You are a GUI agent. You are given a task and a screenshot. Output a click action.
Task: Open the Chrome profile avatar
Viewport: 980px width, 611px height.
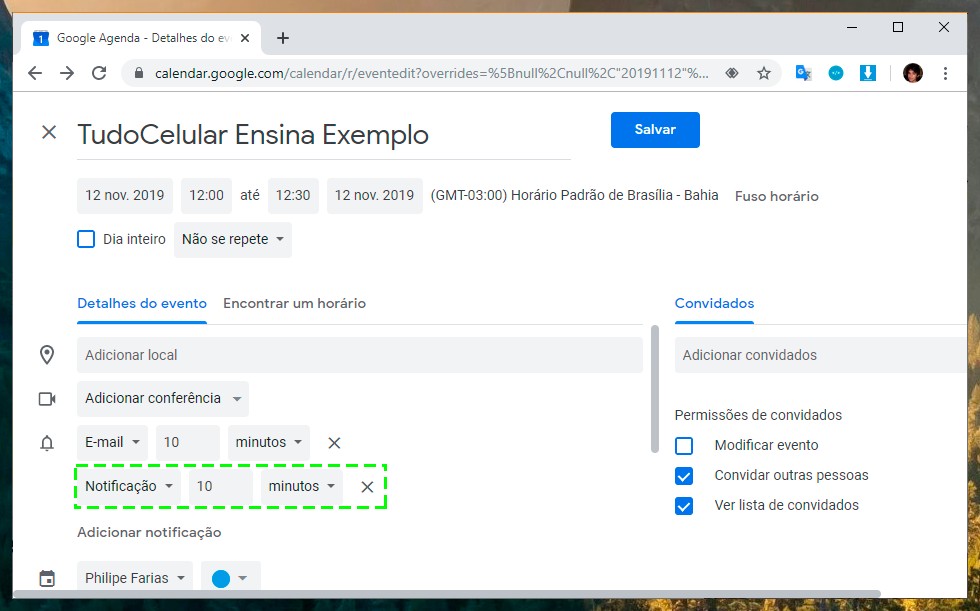[x=912, y=73]
